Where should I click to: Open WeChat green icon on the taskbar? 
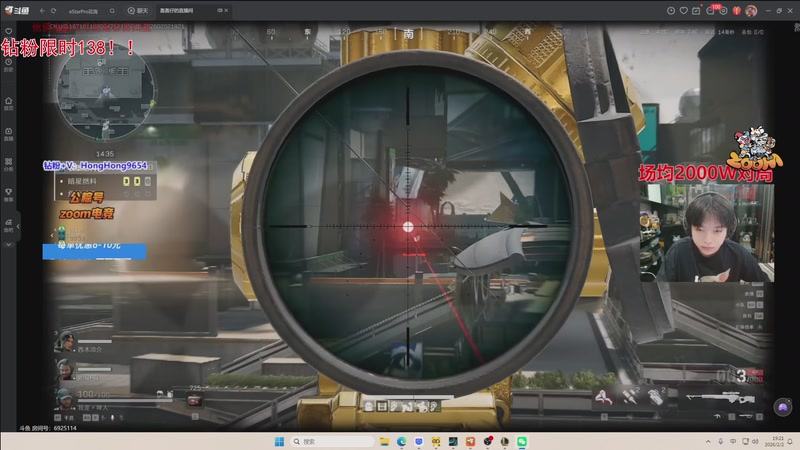(x=522, y=442)
